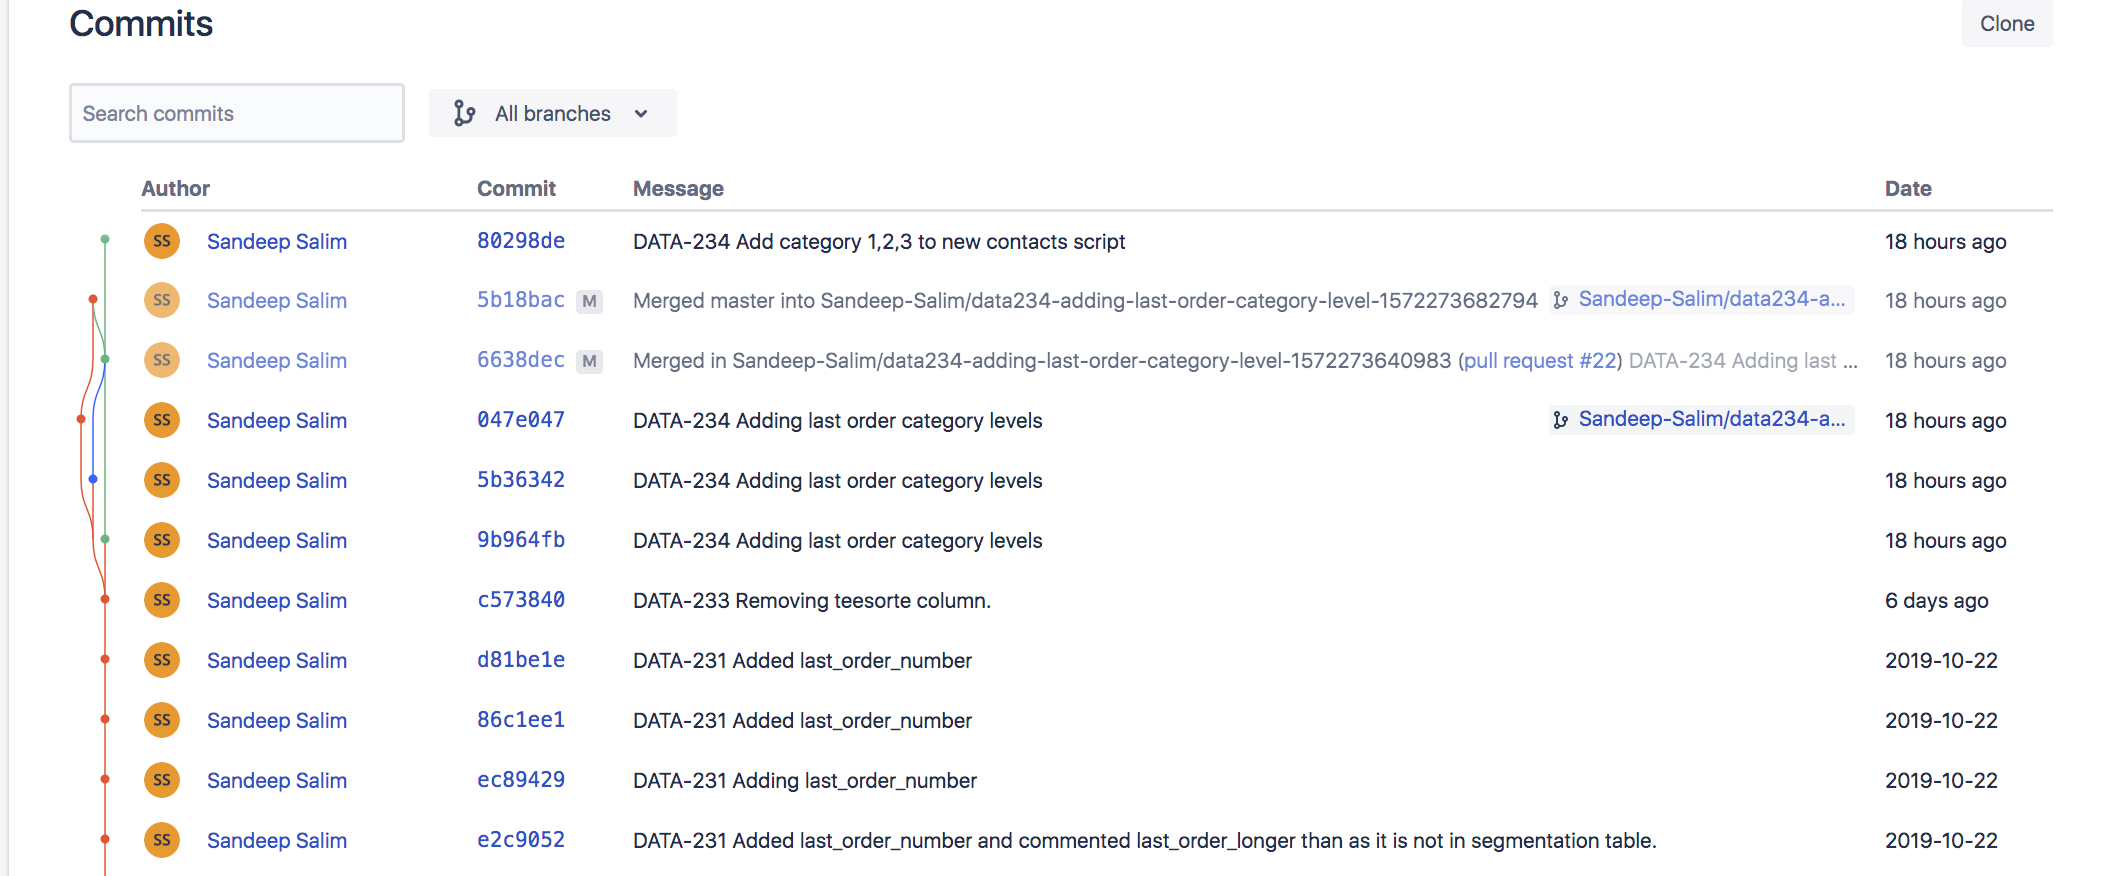Viewport: 2110px width, 876px height.
Task: Click branch tag on the 5b18bac row
Action: point(1701,299)
